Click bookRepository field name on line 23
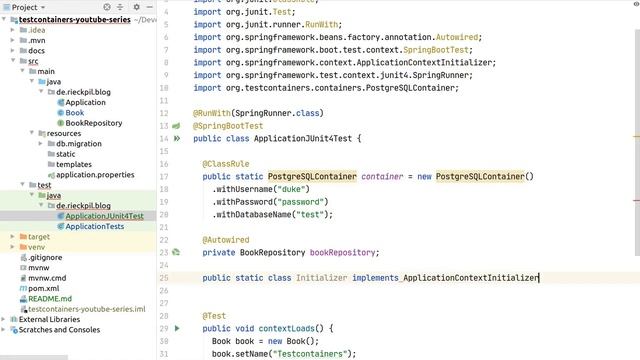 [x=342, y=252]
